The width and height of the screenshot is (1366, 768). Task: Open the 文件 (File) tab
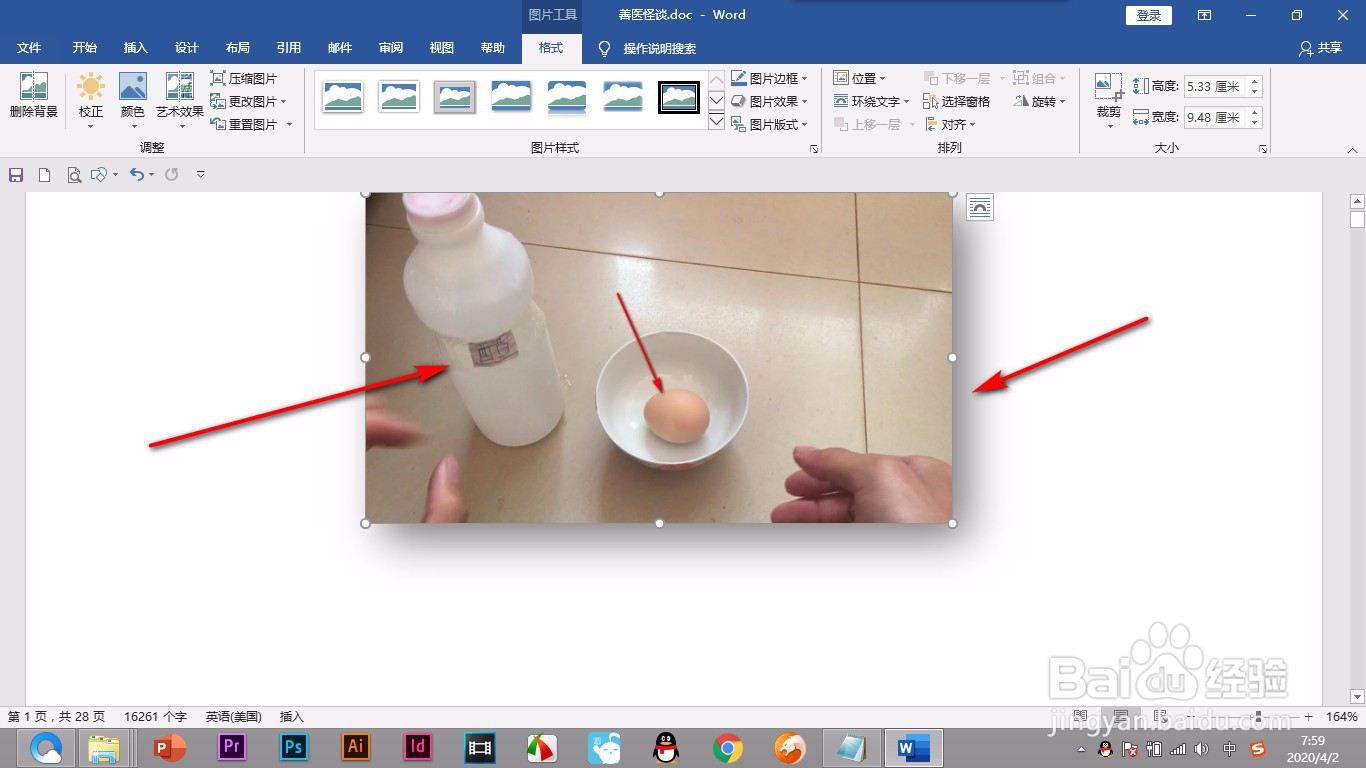coord(30,48)
